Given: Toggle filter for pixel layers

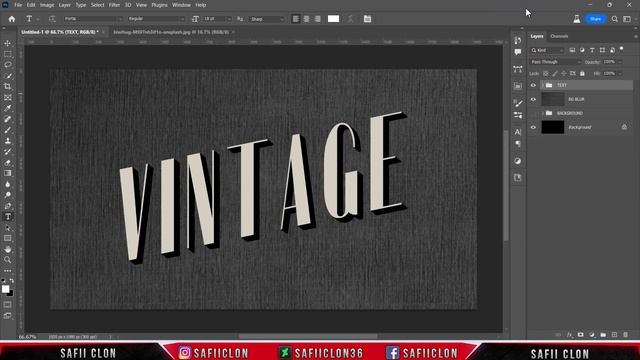Looking at the screenshot, I should (572, 50).
